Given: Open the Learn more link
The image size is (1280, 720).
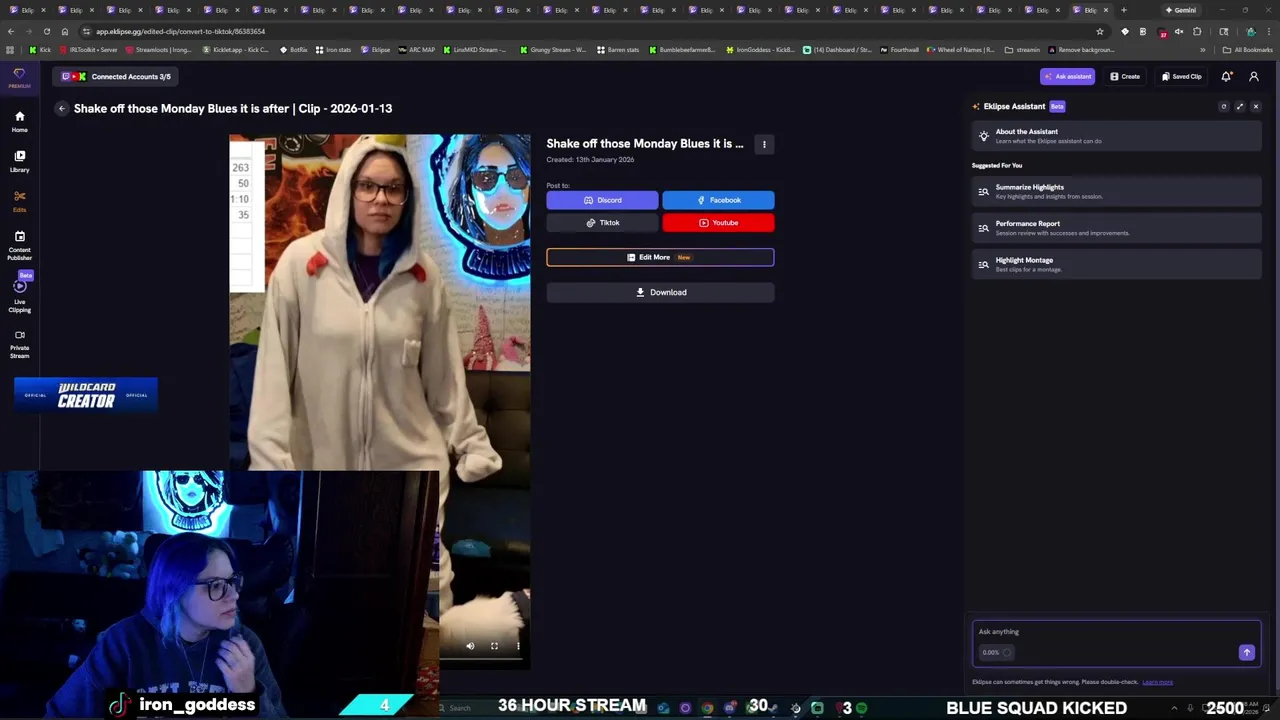Looking at the screenshot, I should click(1157, 682).
